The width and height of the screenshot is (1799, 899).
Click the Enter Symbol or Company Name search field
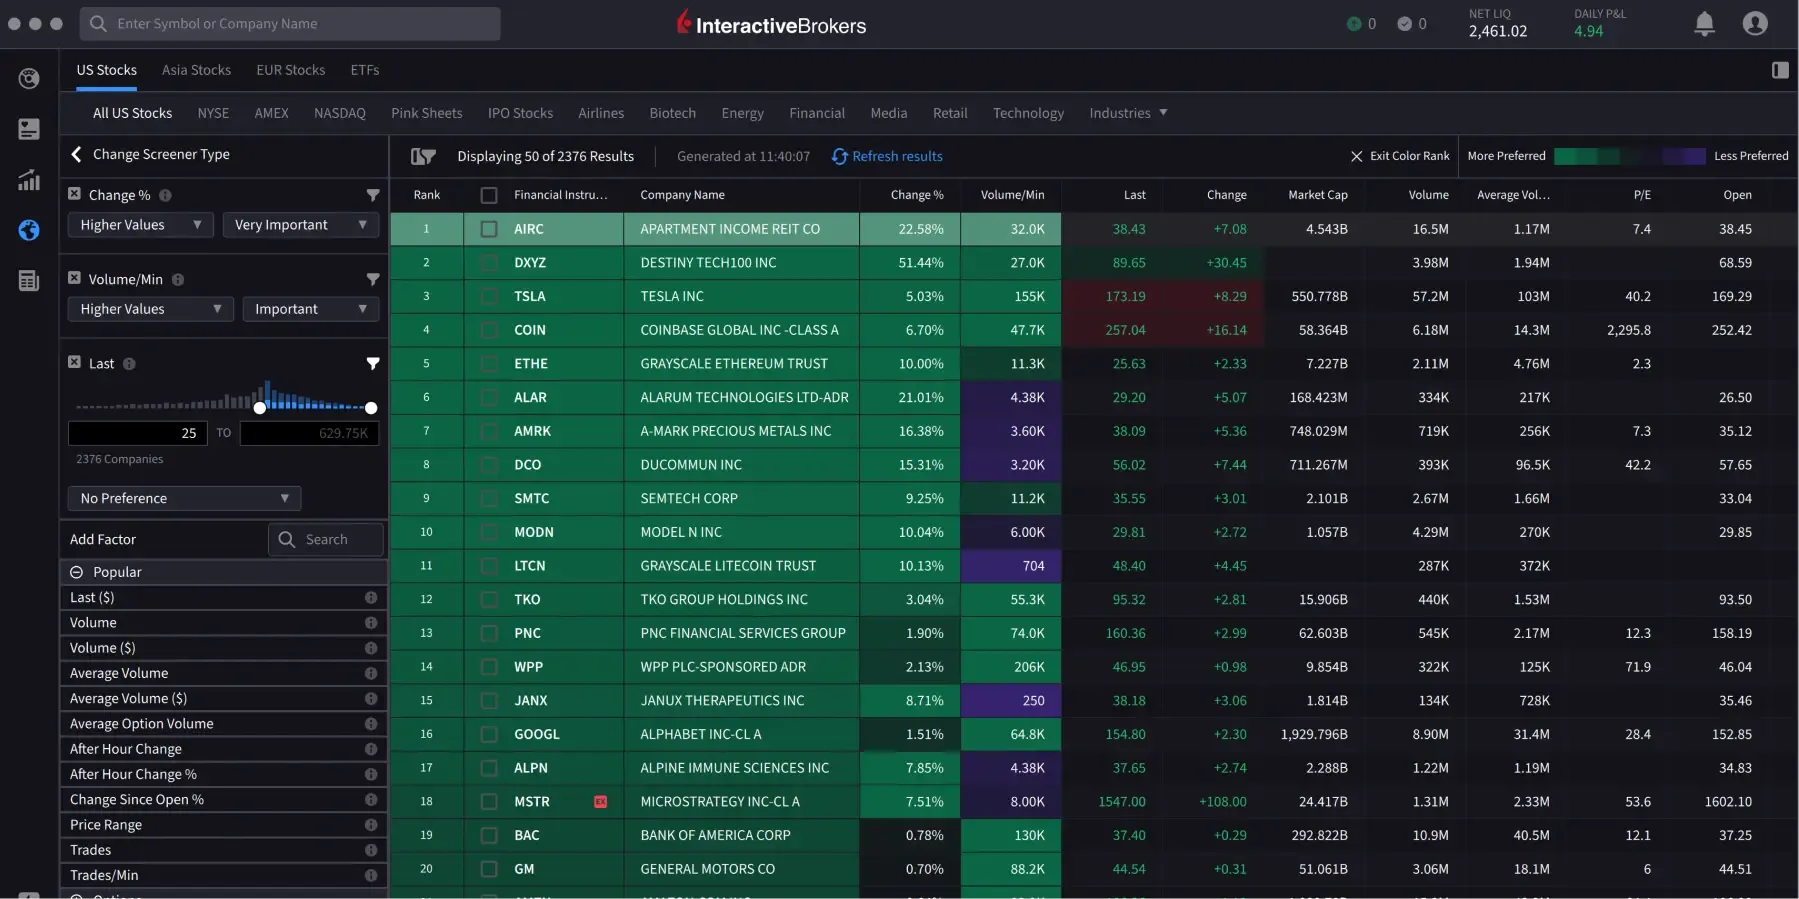coord(290,24)
